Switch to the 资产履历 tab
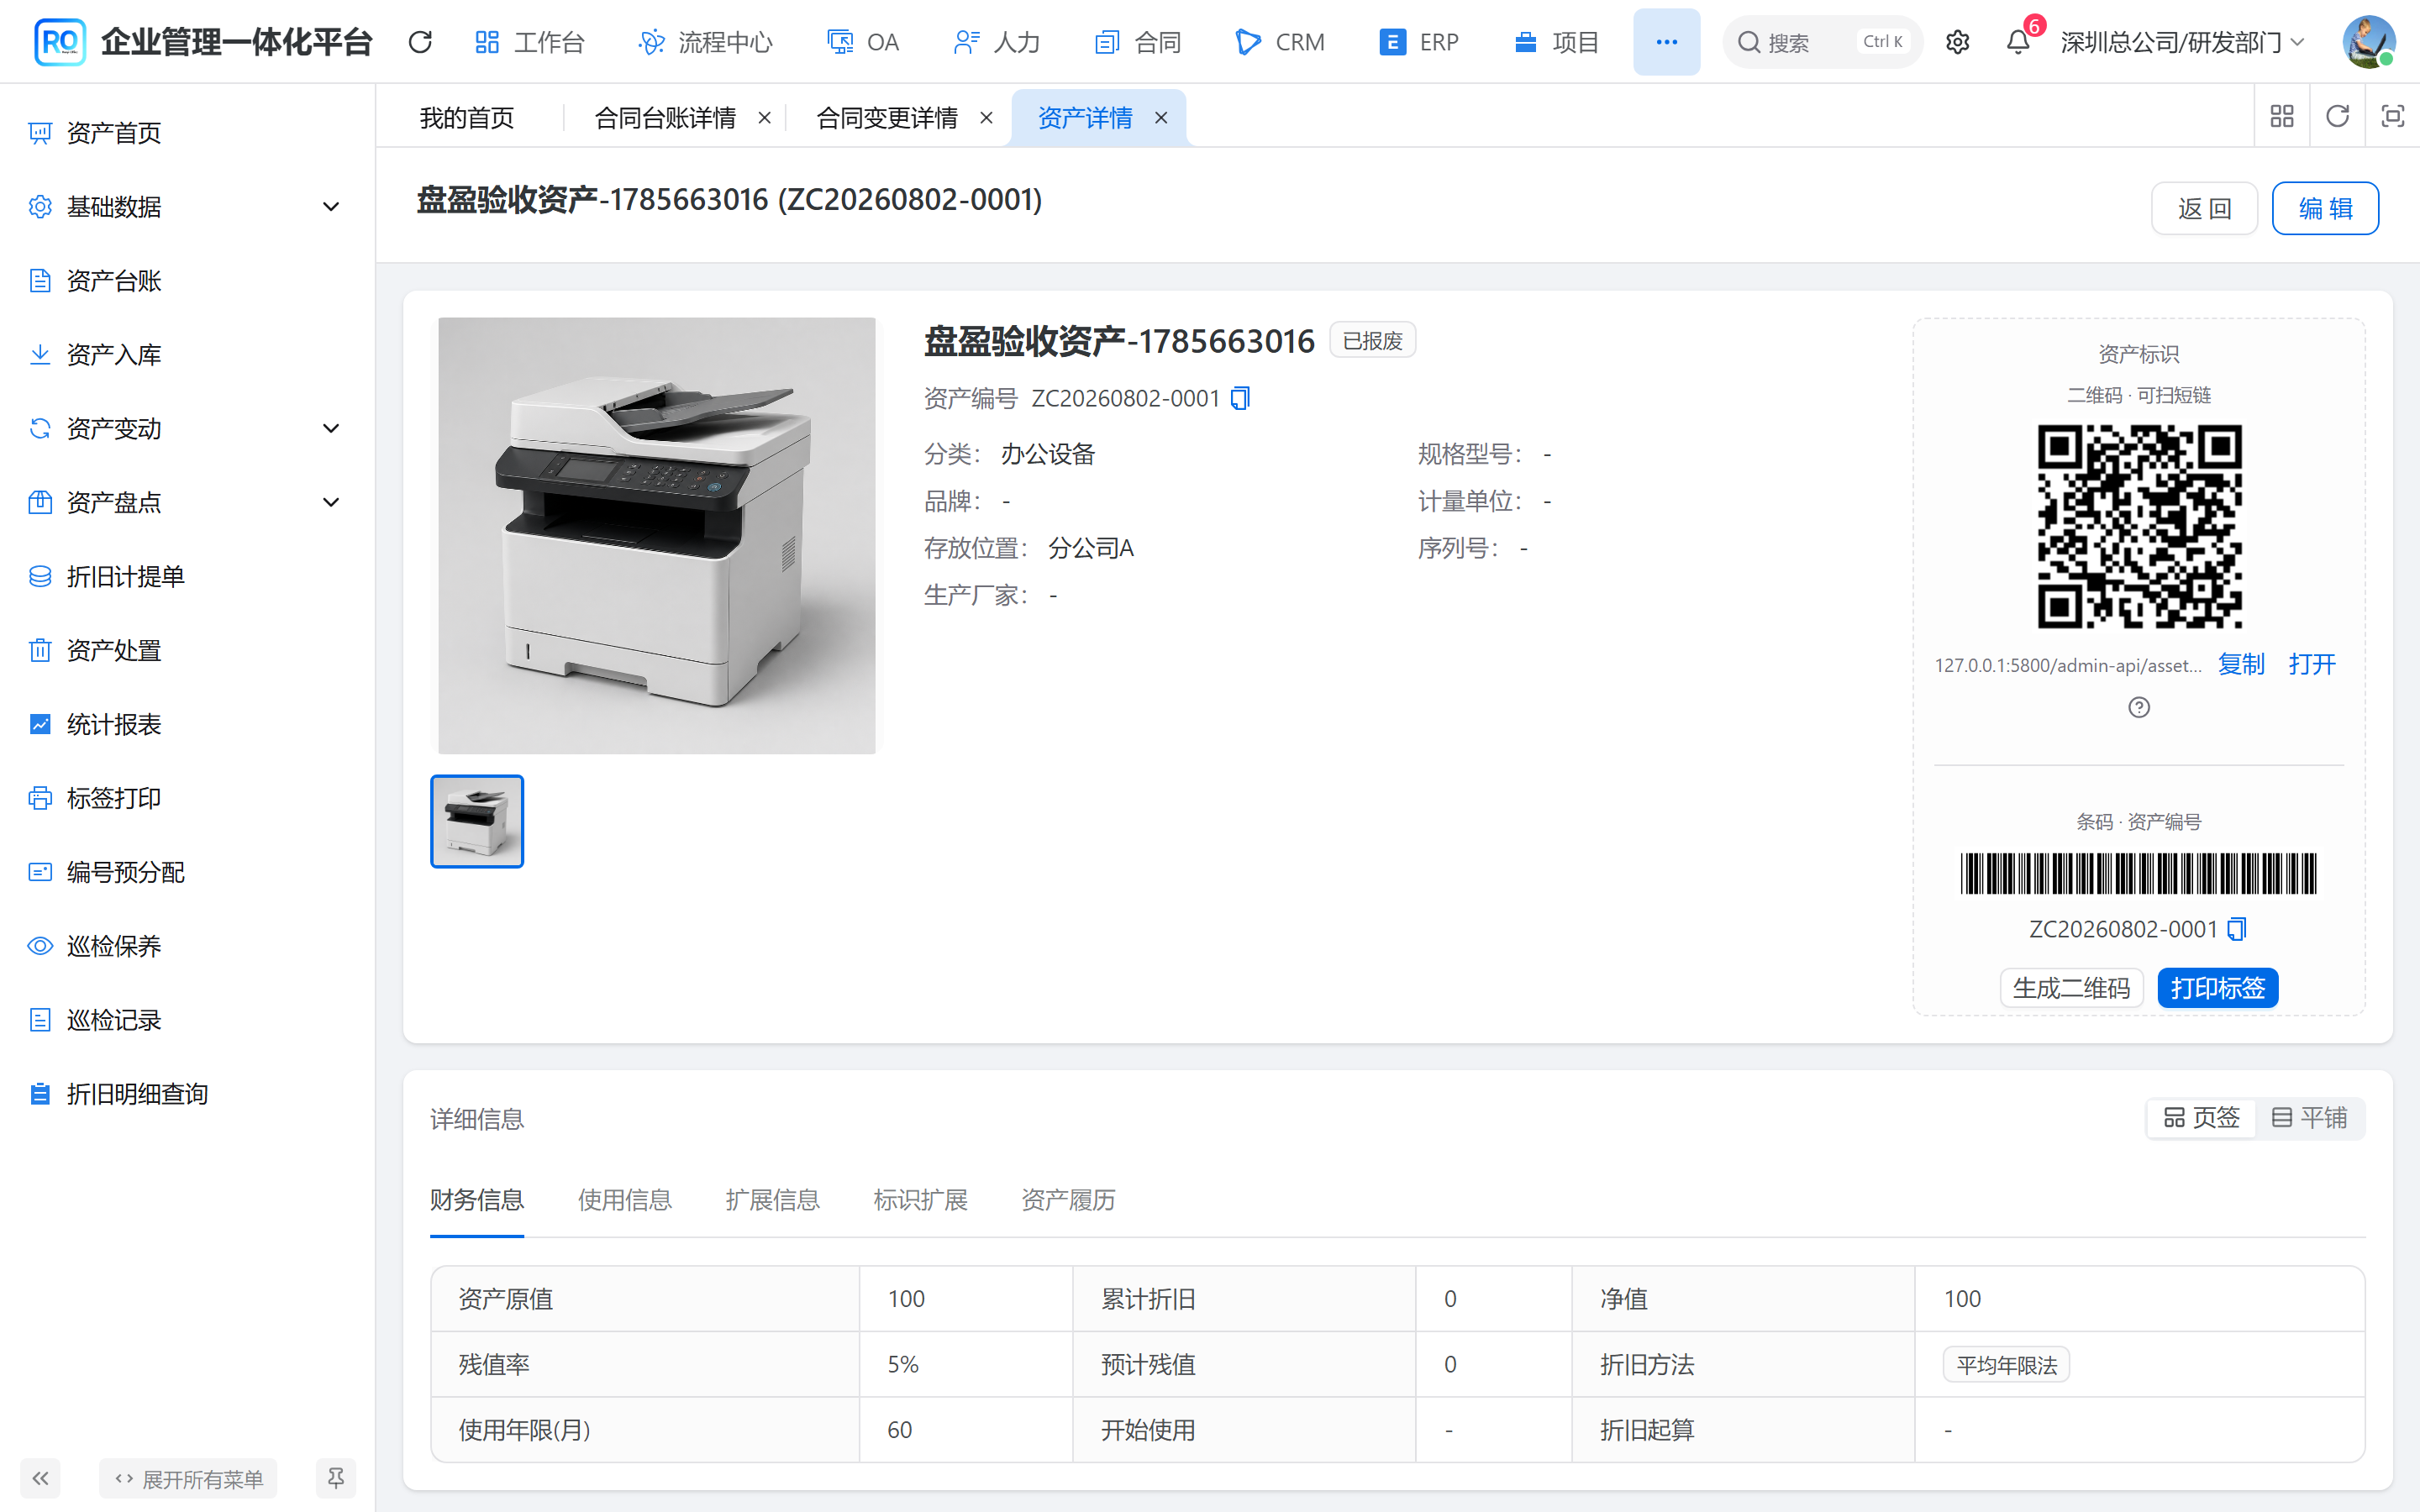The image size is (2420, 1512). tap(1068, 1200)
